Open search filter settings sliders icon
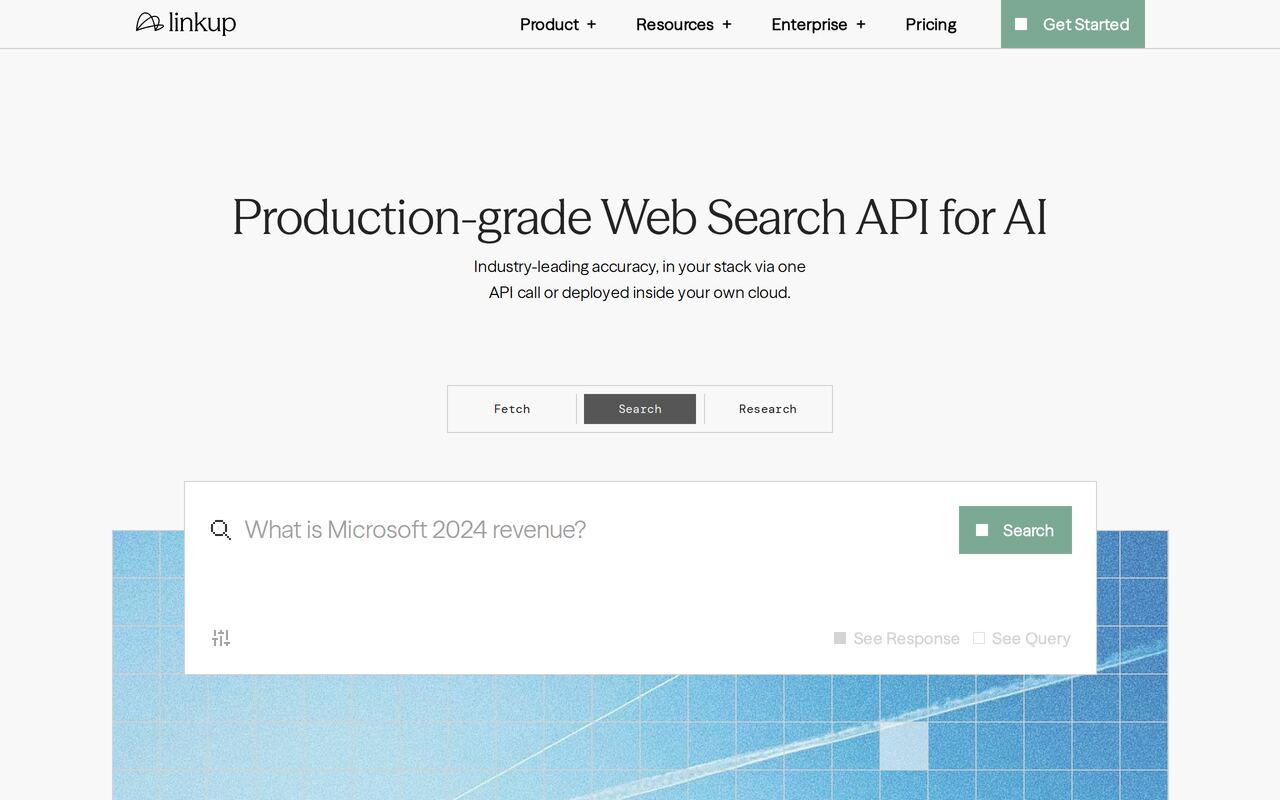The width and height of the screenshot is (1280, 800). (x=221, y=638)
